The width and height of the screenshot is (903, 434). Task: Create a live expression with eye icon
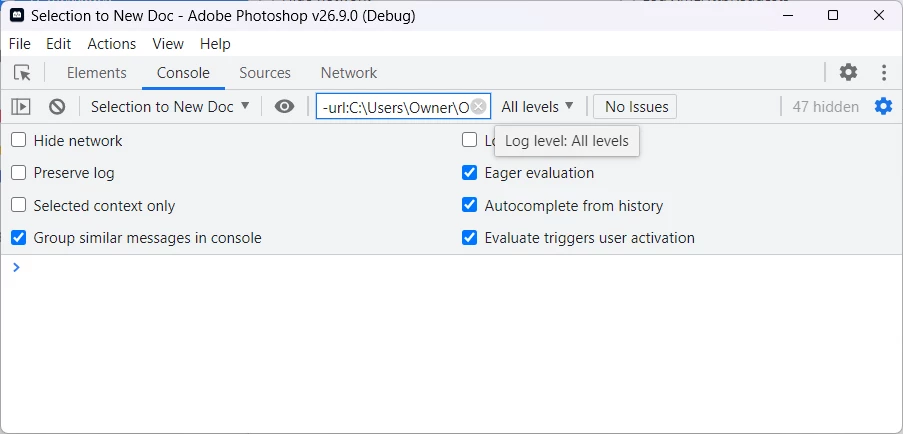point(285,107)
